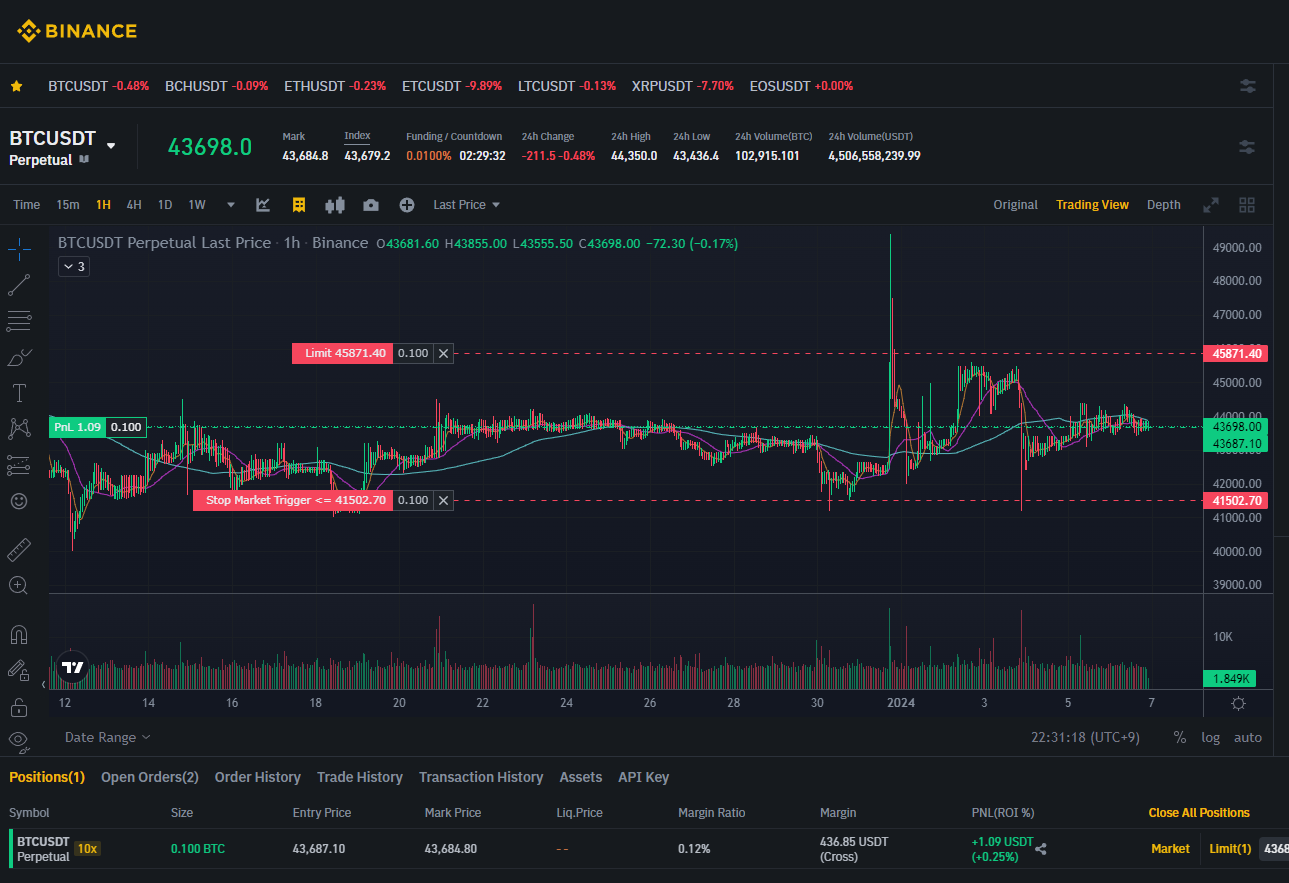Select the brush drawing tool

(x=19, y=357)
